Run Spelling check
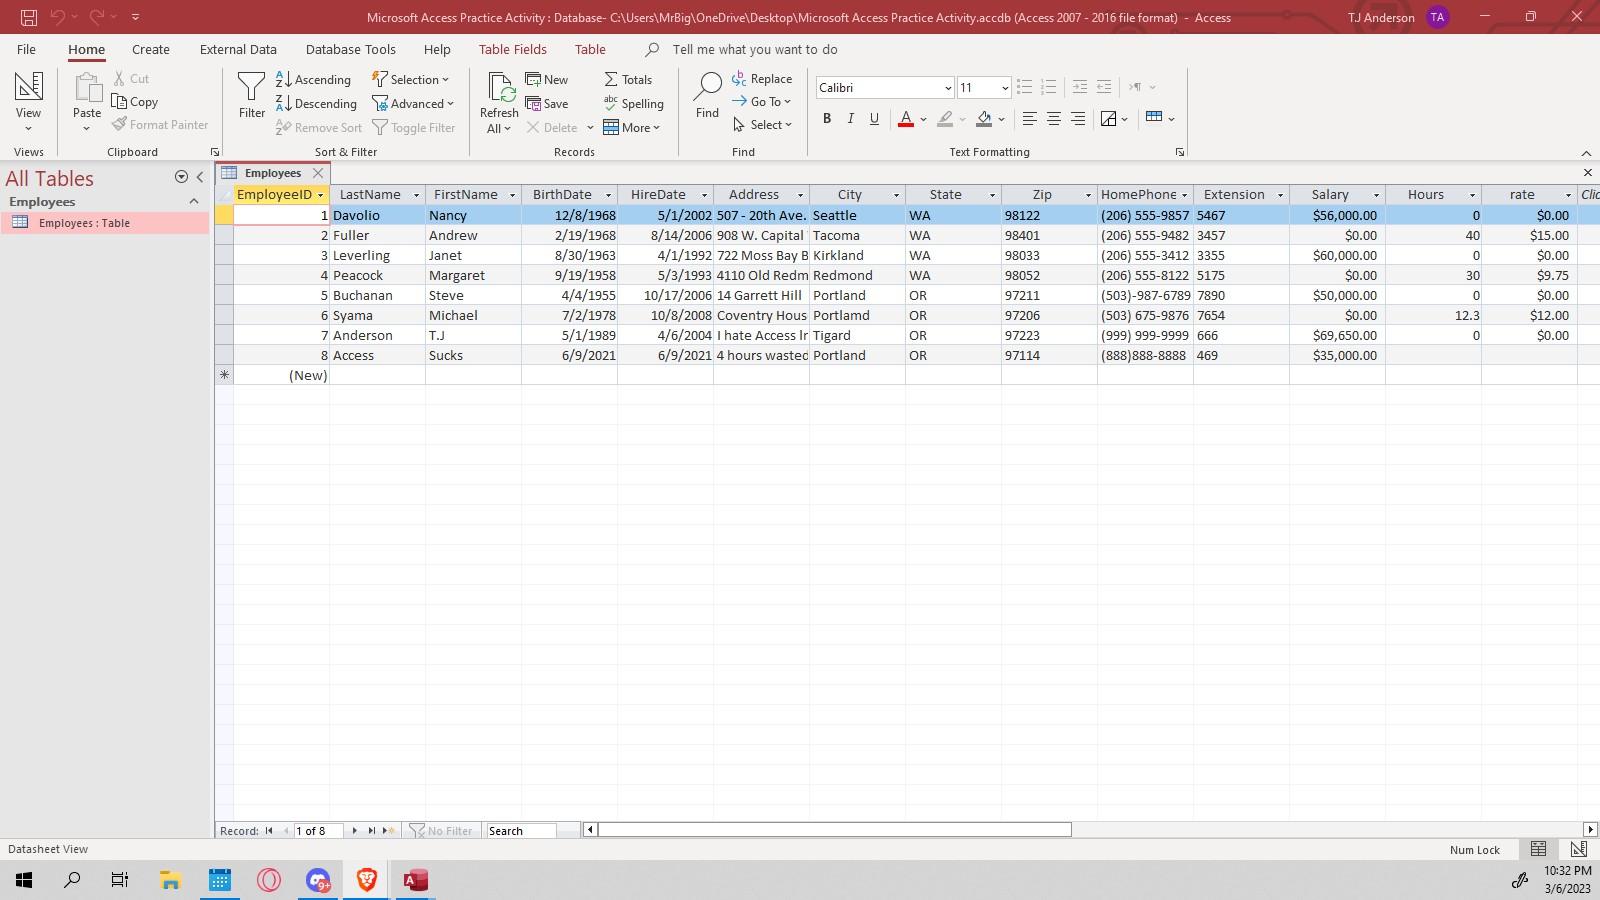Image resolution: width=1600 pixels, height=900 pixels. click(x=633, y=103)
